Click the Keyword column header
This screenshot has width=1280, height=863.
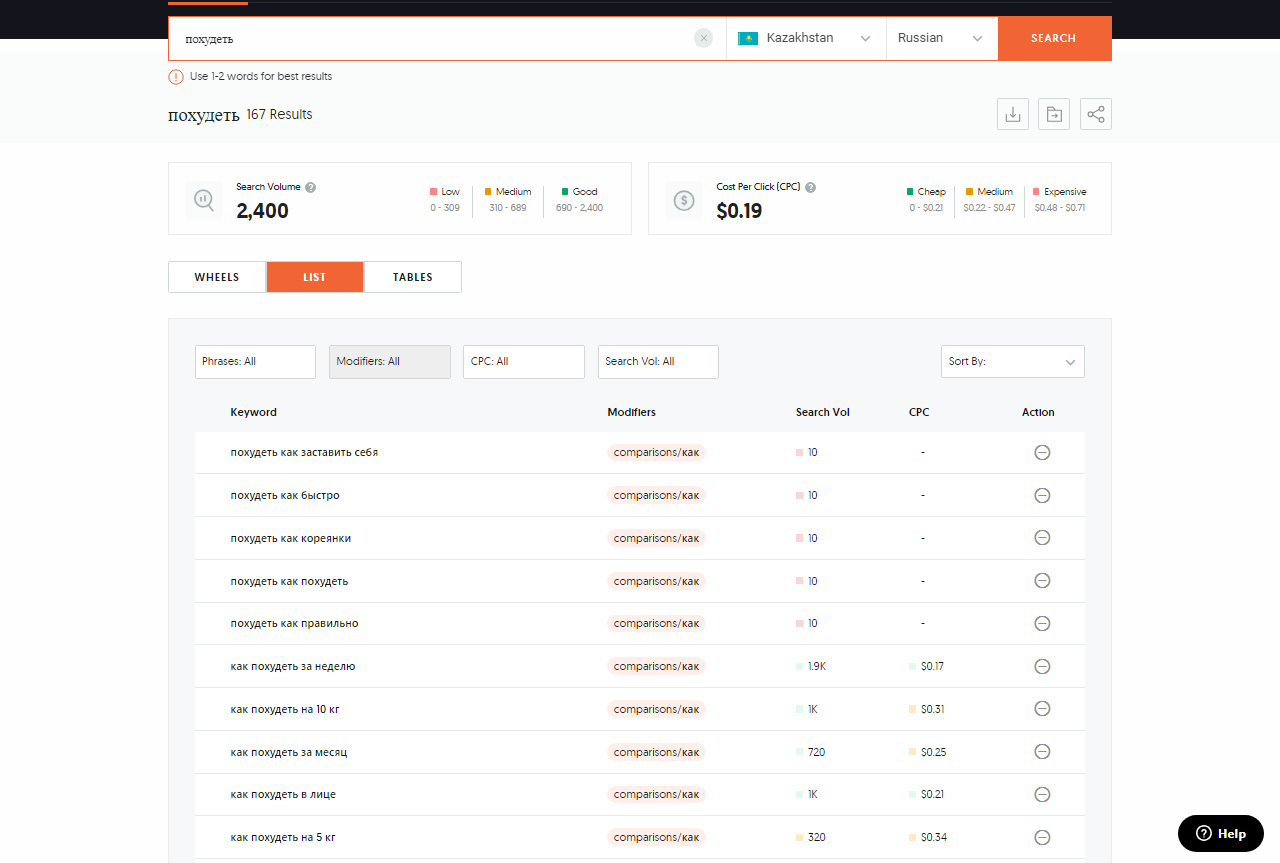254,412
